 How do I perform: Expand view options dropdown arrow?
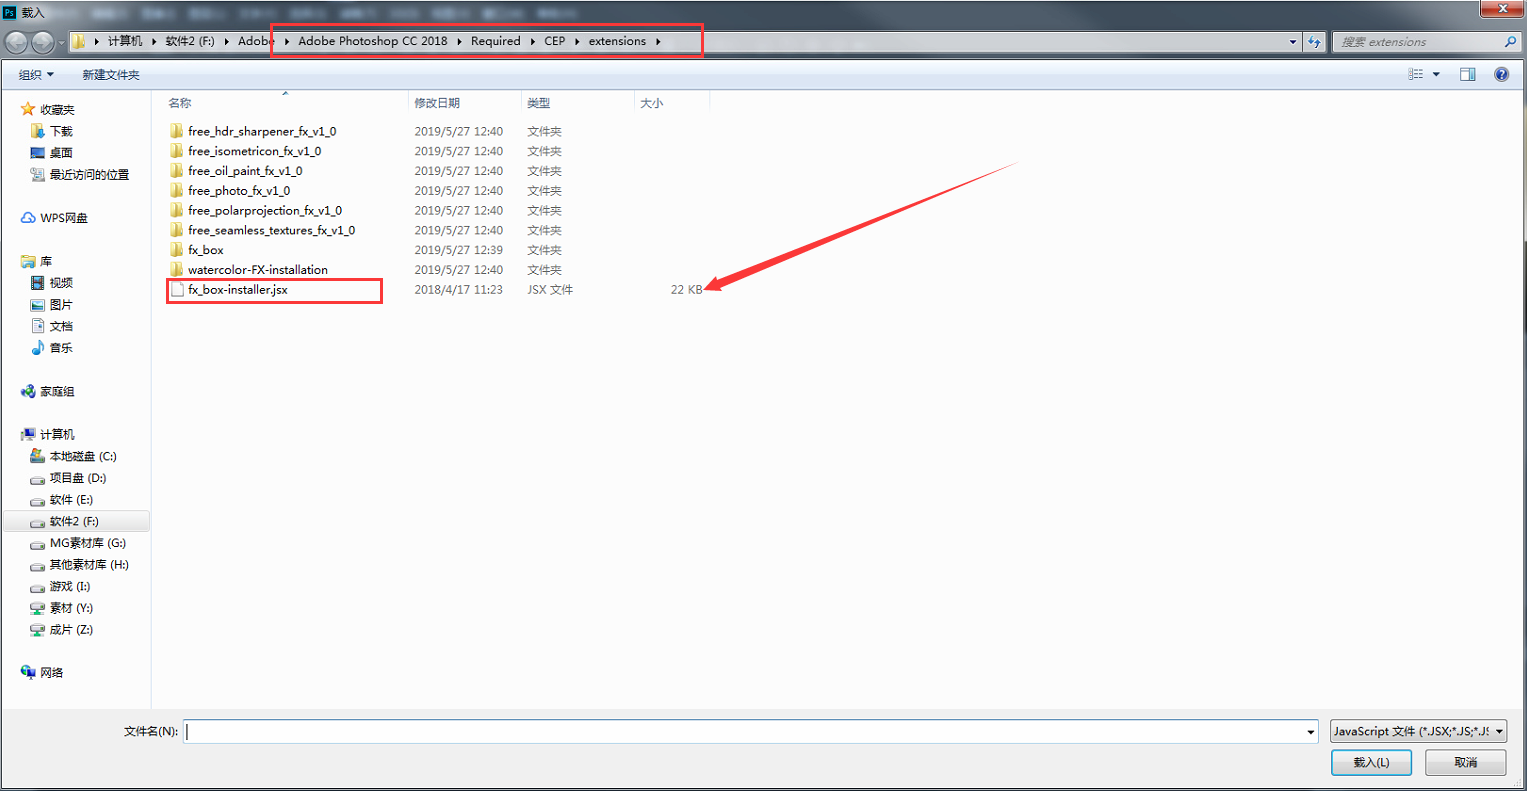tap(1436, 74)
